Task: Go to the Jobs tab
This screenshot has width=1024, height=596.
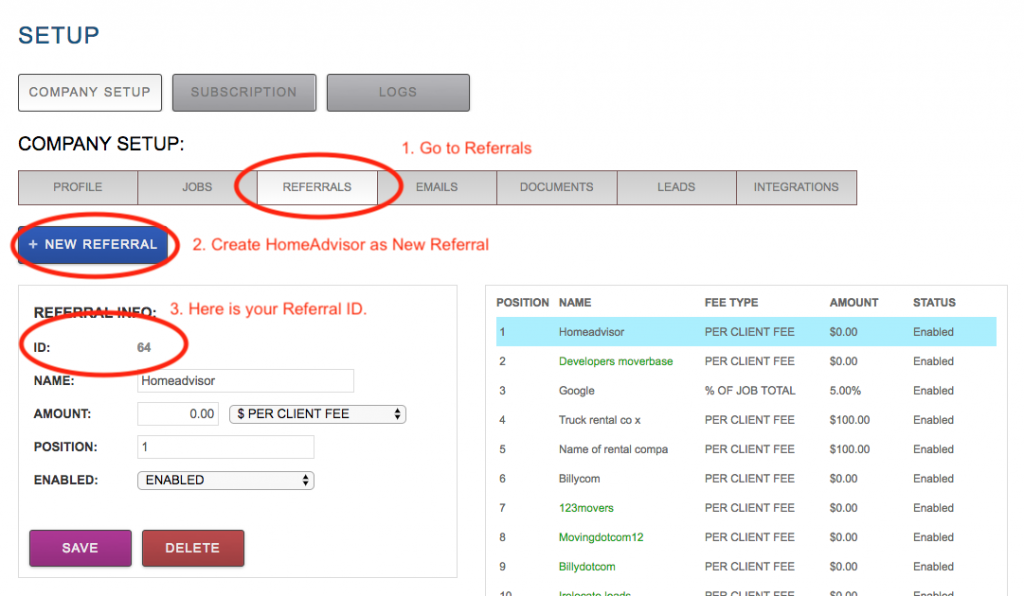Action: 197,187
